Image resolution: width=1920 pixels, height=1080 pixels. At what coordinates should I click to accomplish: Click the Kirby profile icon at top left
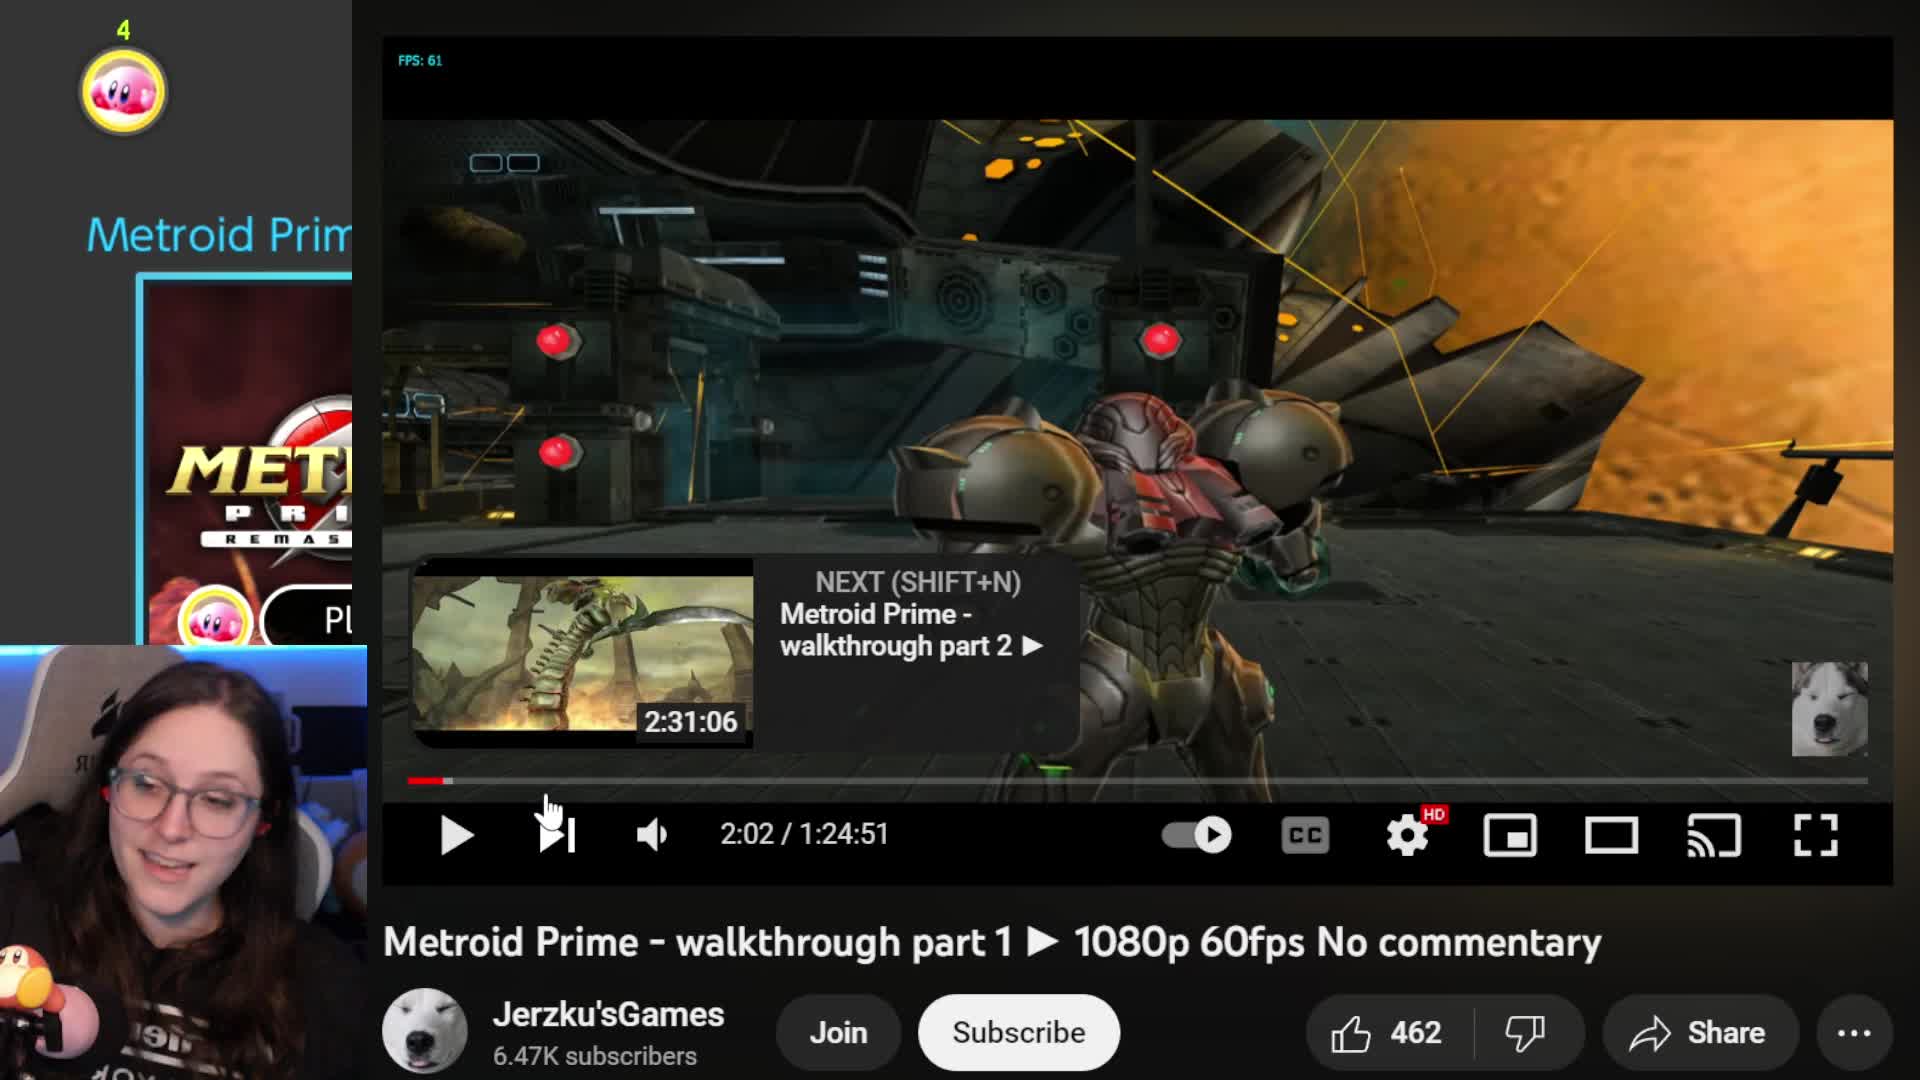click(123, 91)
